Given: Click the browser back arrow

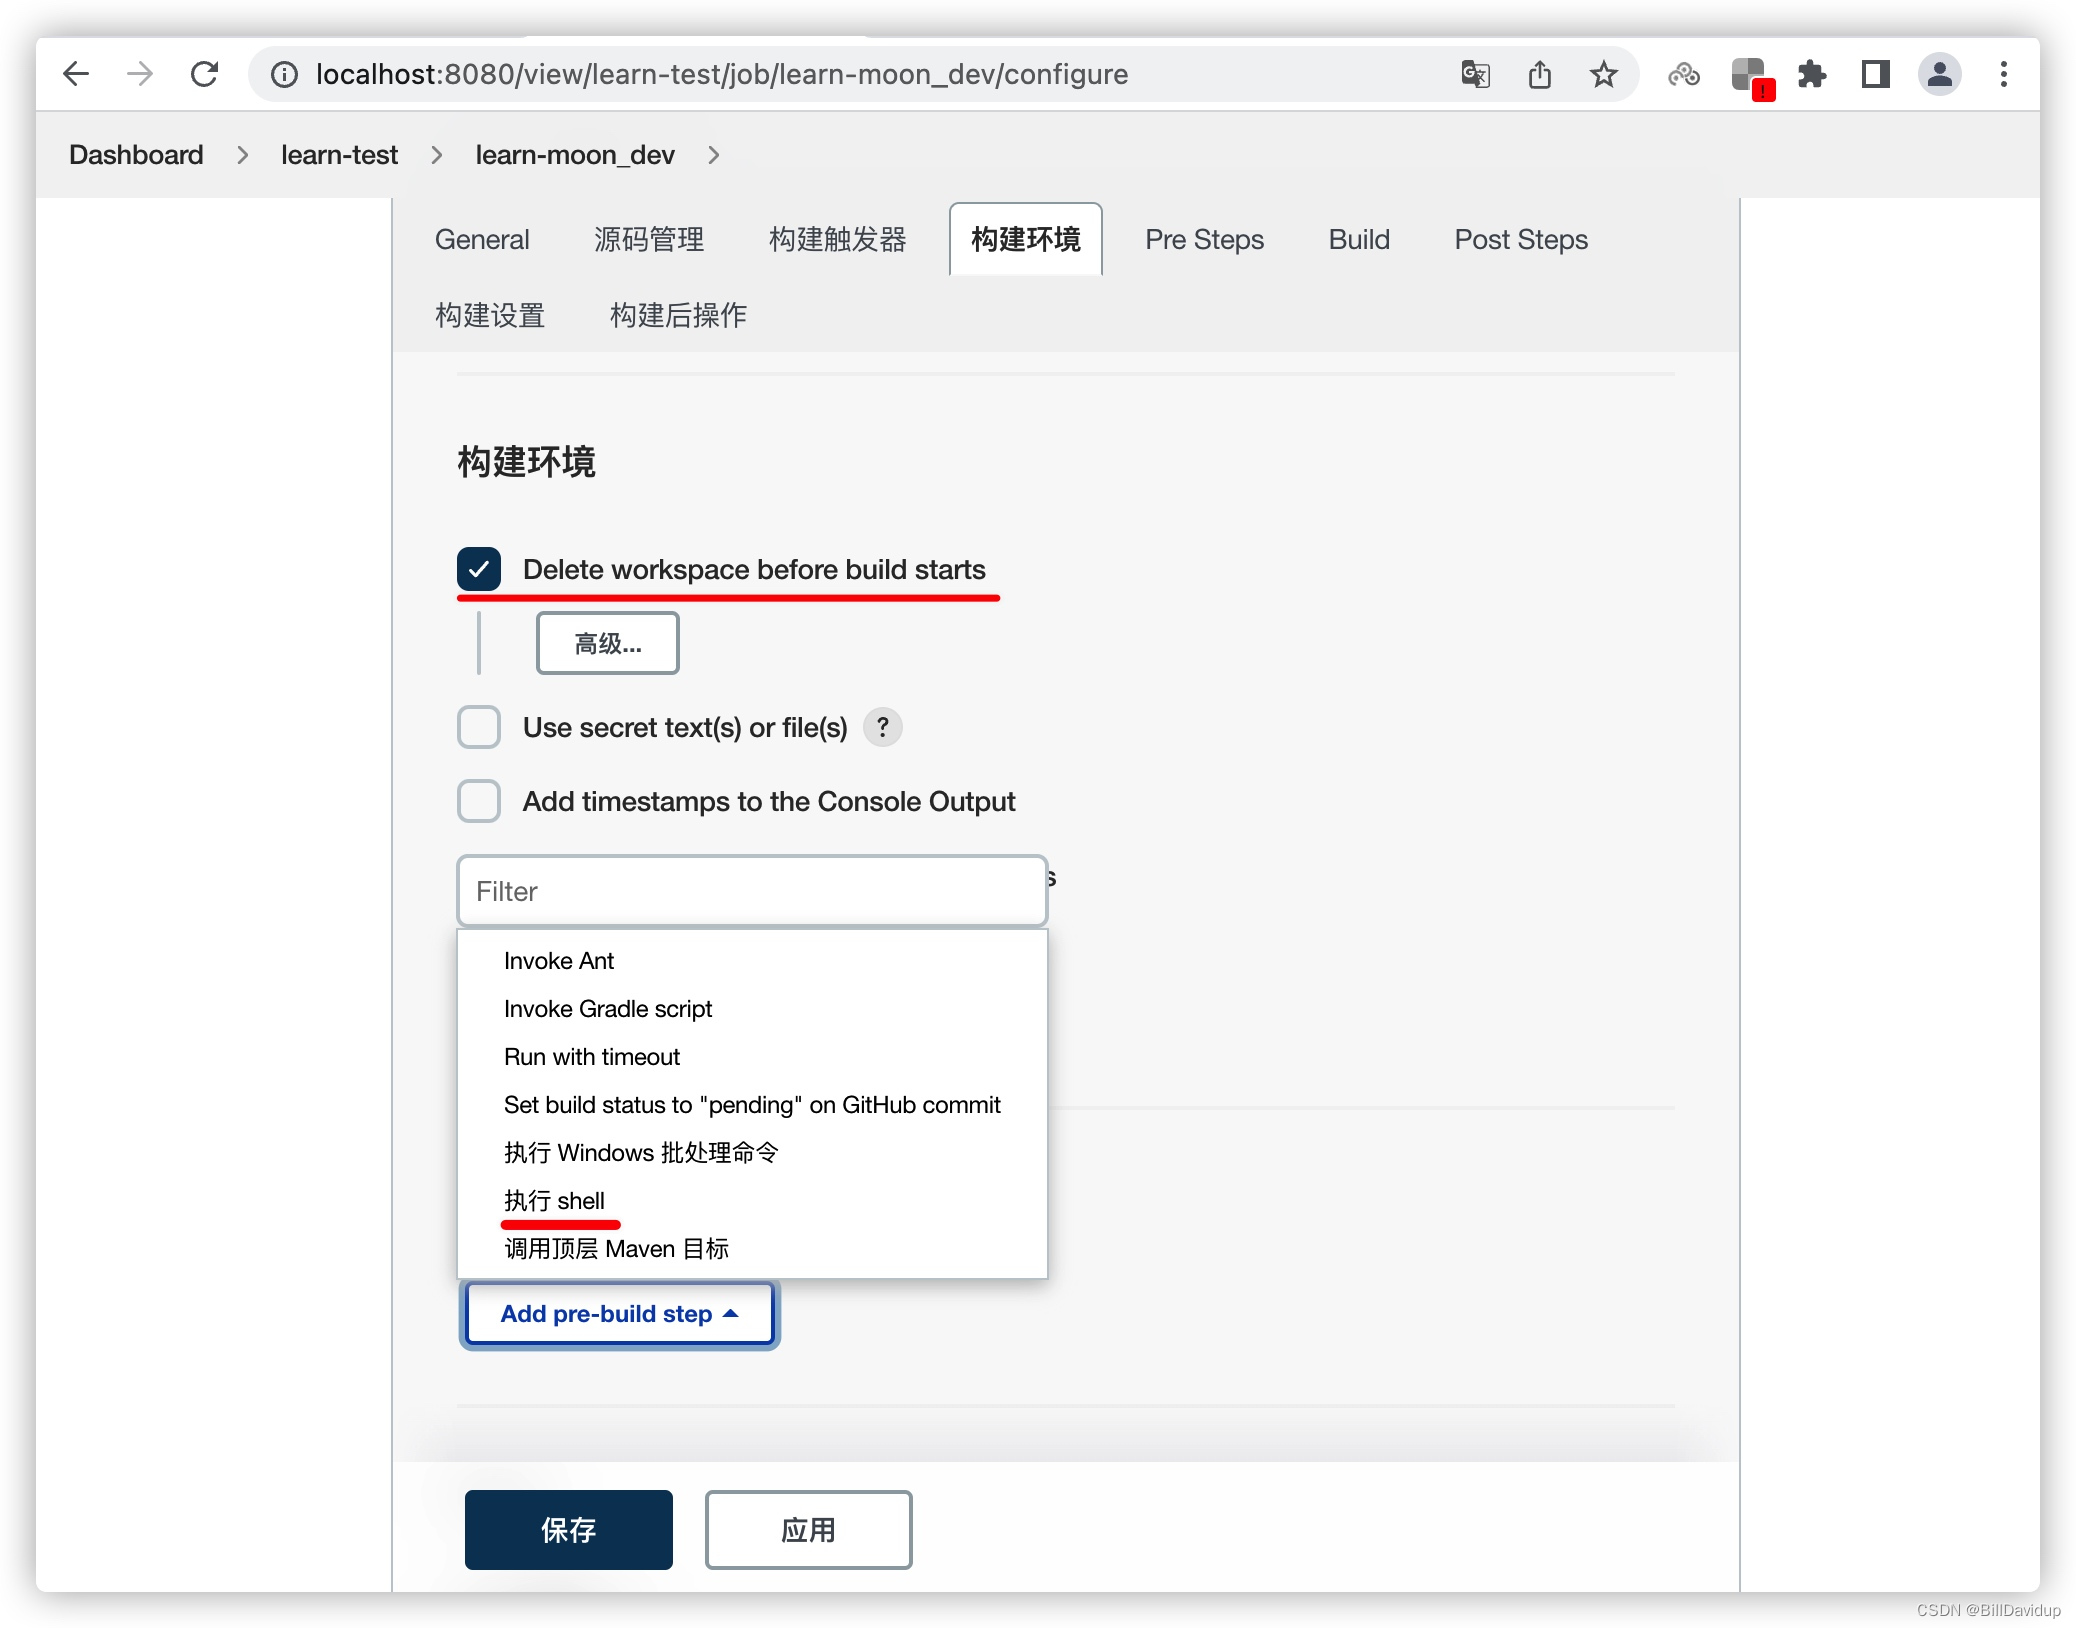Looking at the screenshot, I should pyautogui.click(x=76, y=74).
